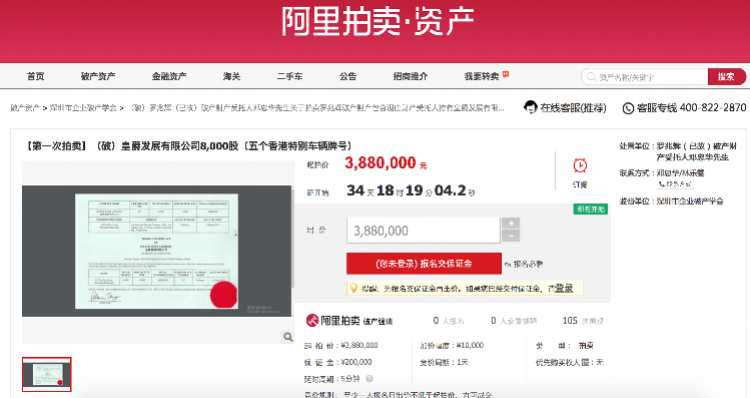This screenshot has width=750, height=398.
Task: Open the 二手车 navigation item
Action: click(290, 76)
